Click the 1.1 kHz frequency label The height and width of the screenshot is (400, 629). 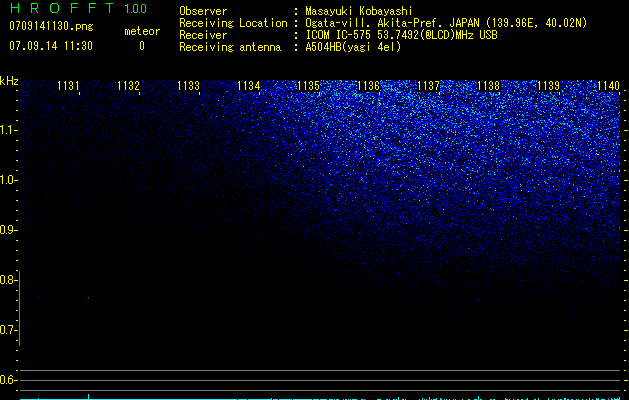point(7,130)
